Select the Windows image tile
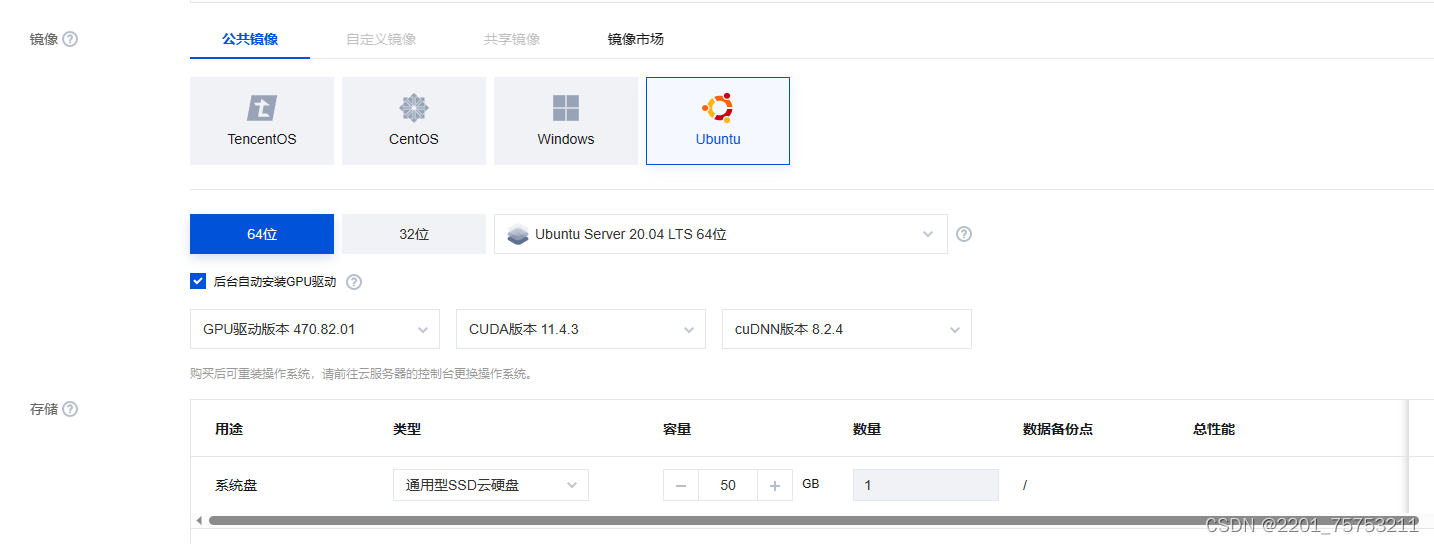 [566, 121]
